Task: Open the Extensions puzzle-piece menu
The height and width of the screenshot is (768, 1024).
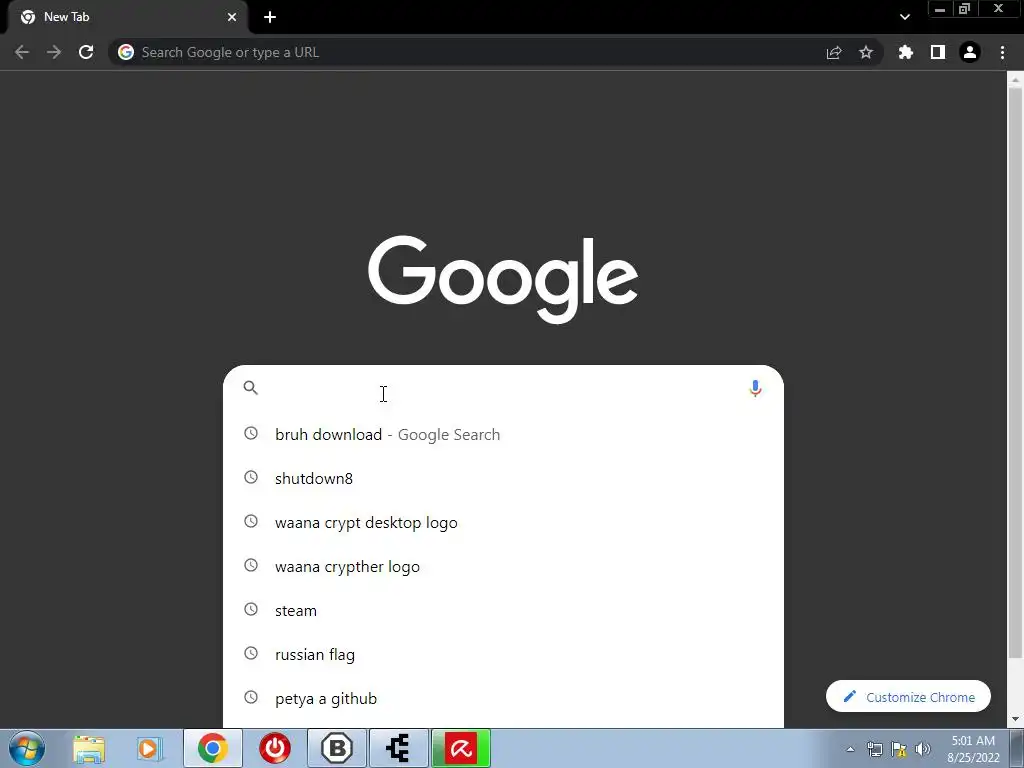Action: (x=906, y=52)
